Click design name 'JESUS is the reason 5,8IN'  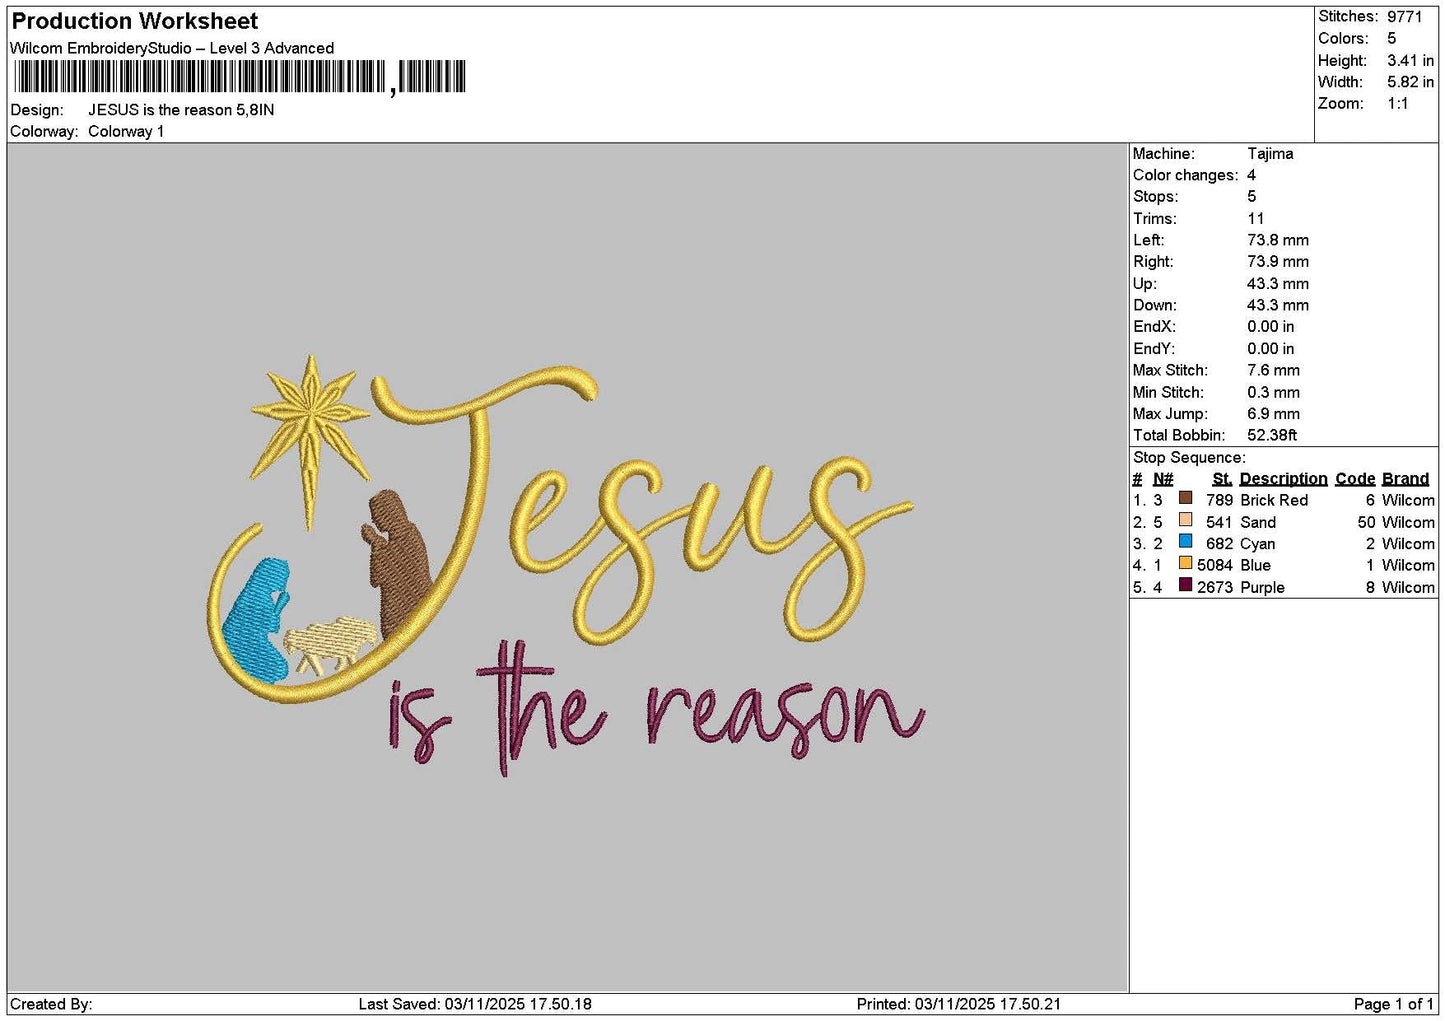181,110
